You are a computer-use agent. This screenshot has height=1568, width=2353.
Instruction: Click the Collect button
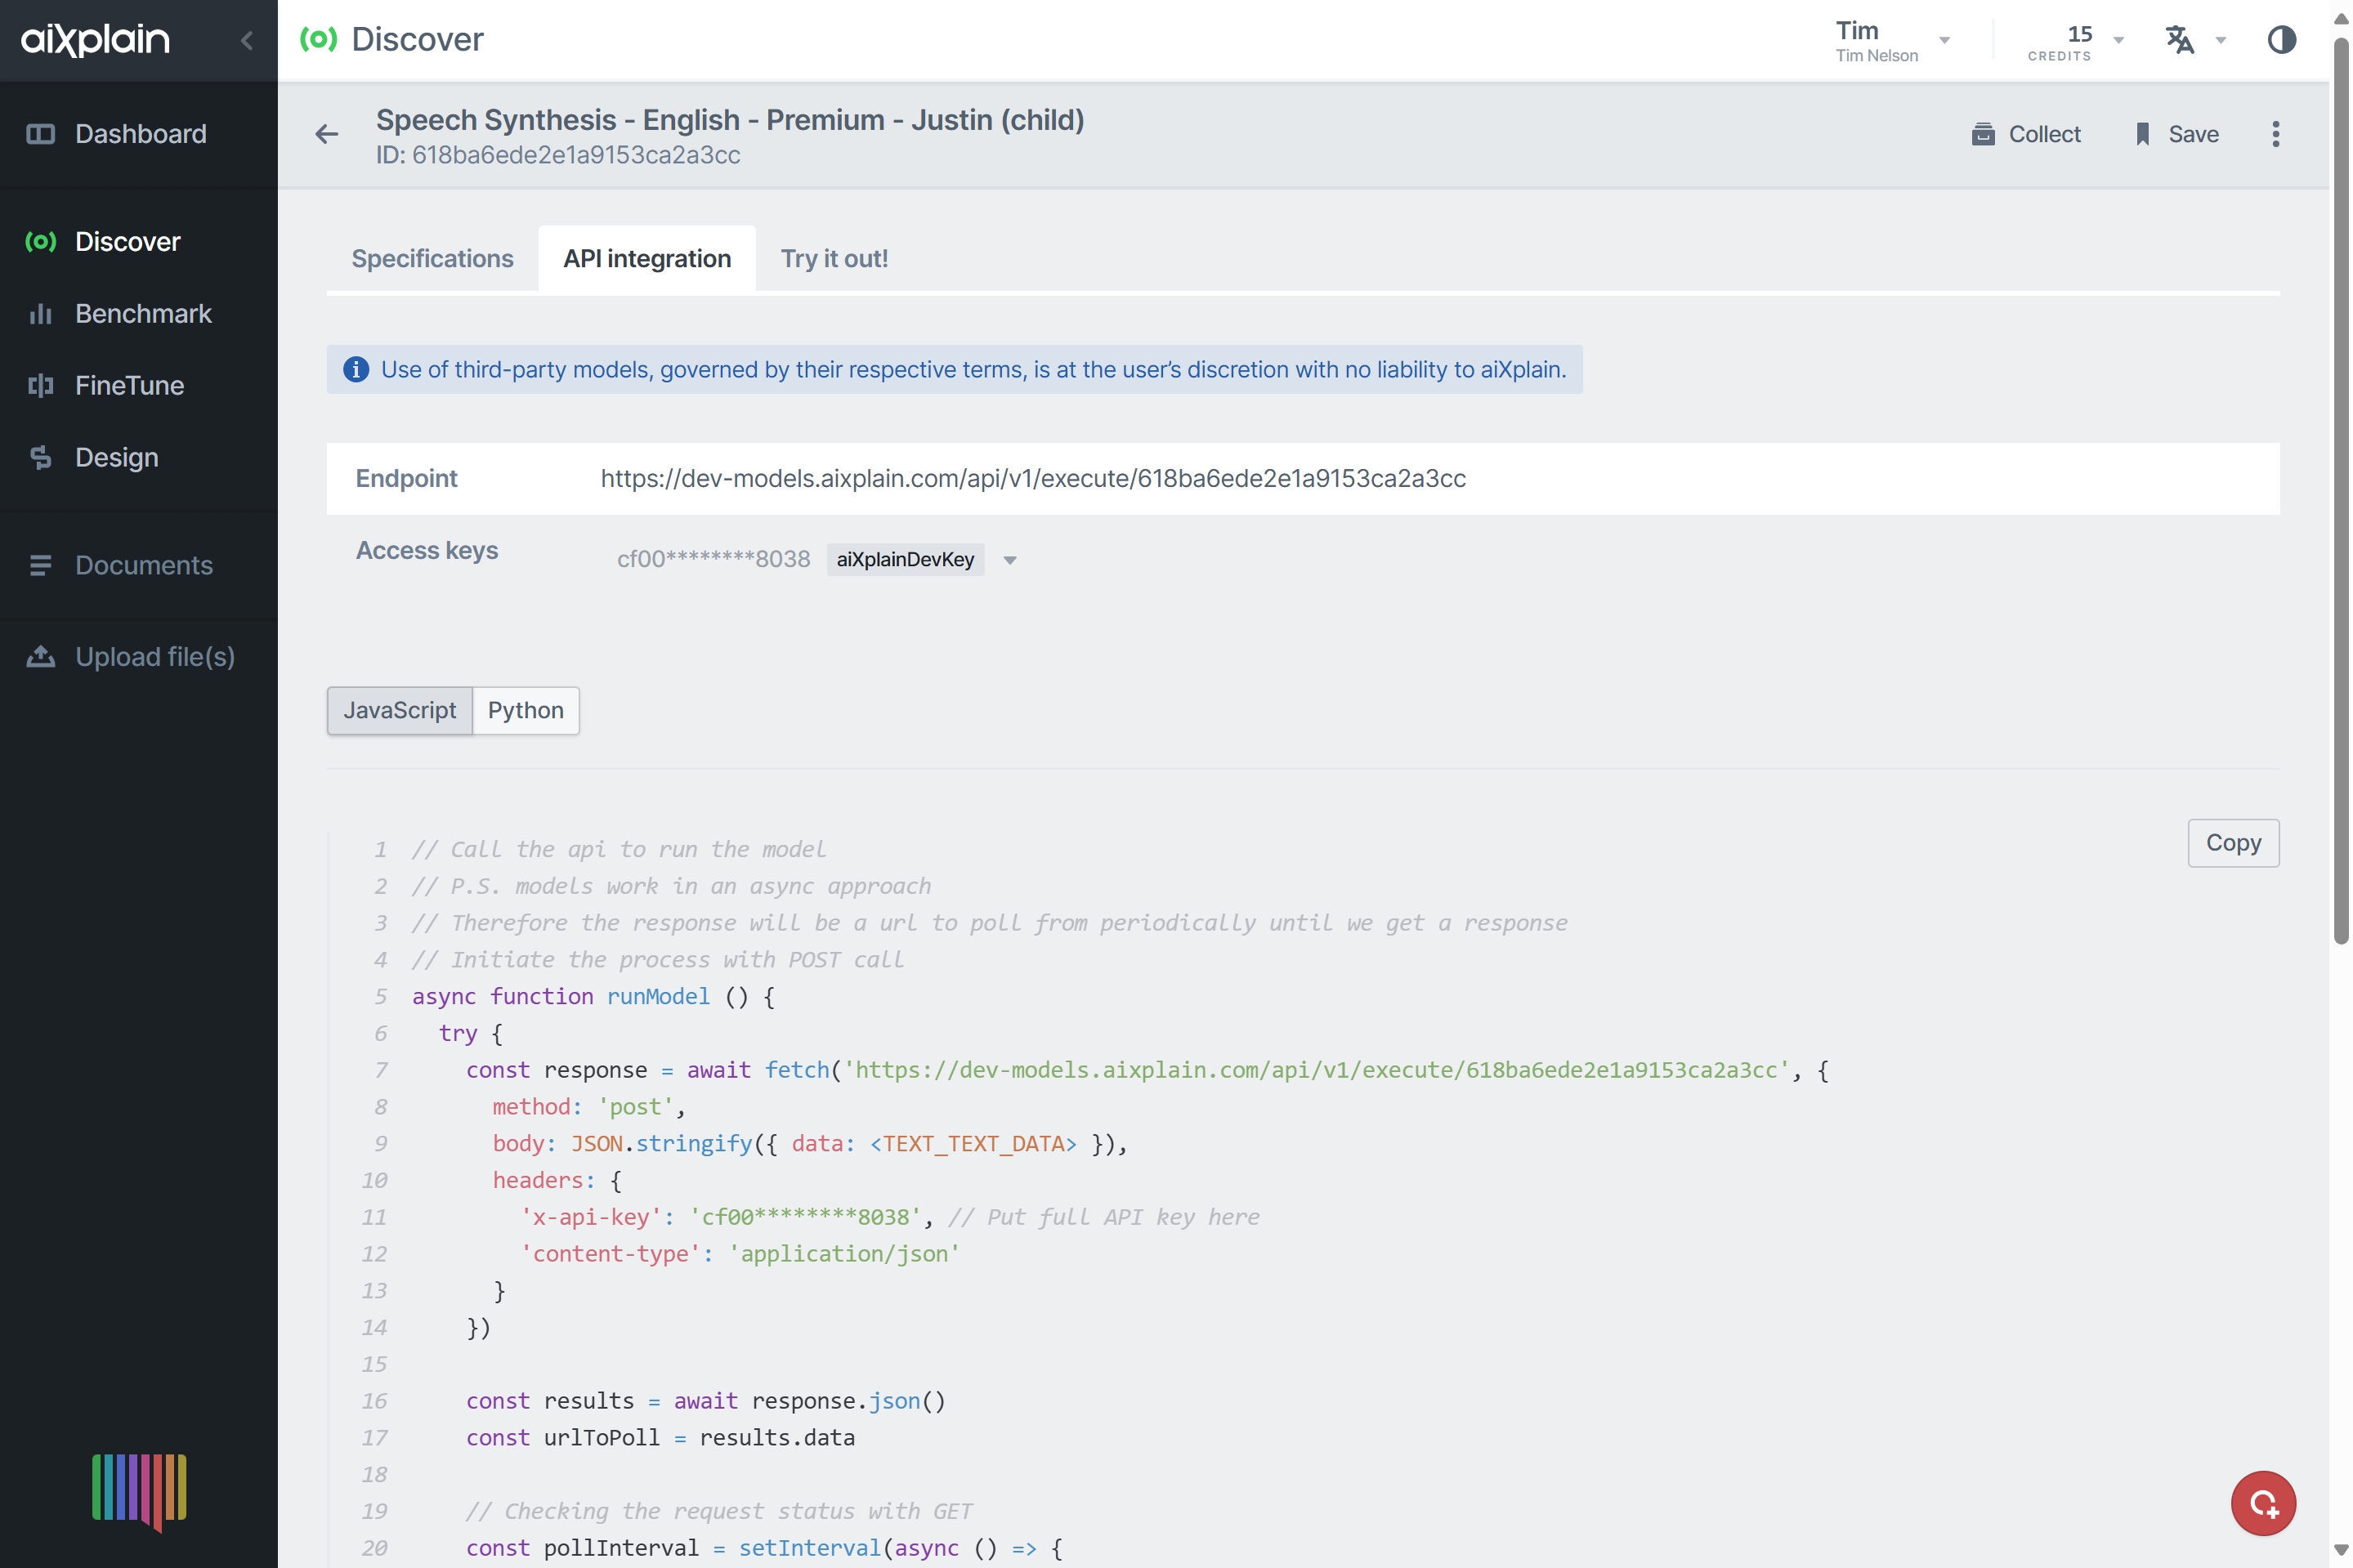pos(2025,134)
